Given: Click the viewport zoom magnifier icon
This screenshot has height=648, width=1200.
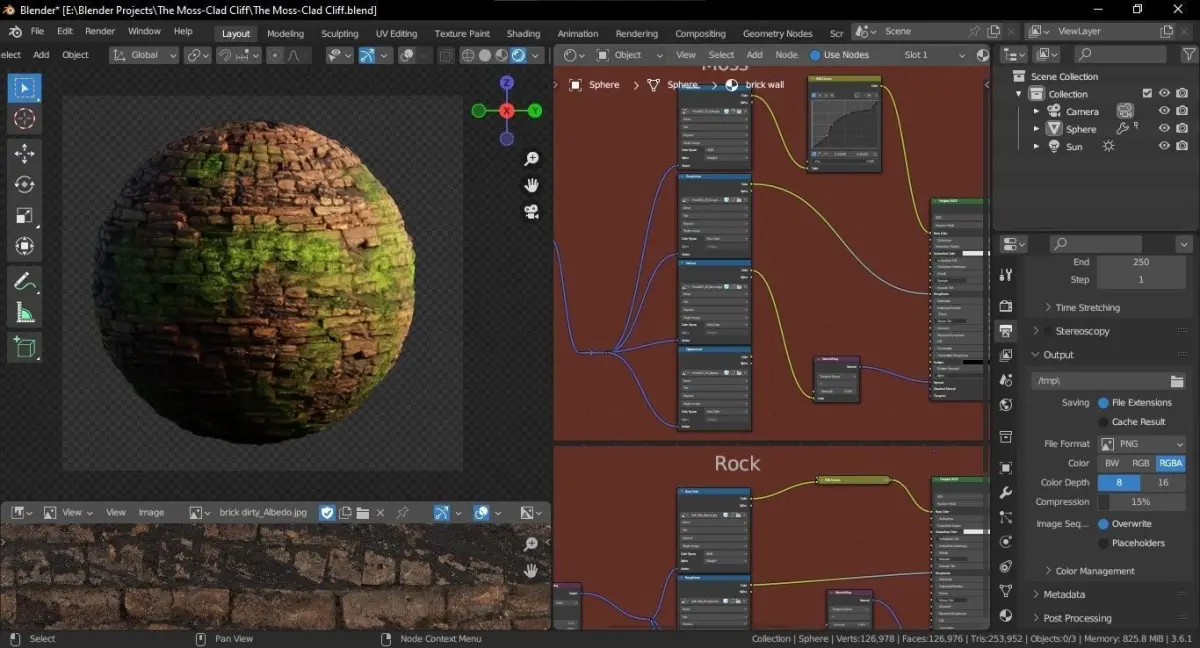Looking at the screenshot, I should 532,159.
